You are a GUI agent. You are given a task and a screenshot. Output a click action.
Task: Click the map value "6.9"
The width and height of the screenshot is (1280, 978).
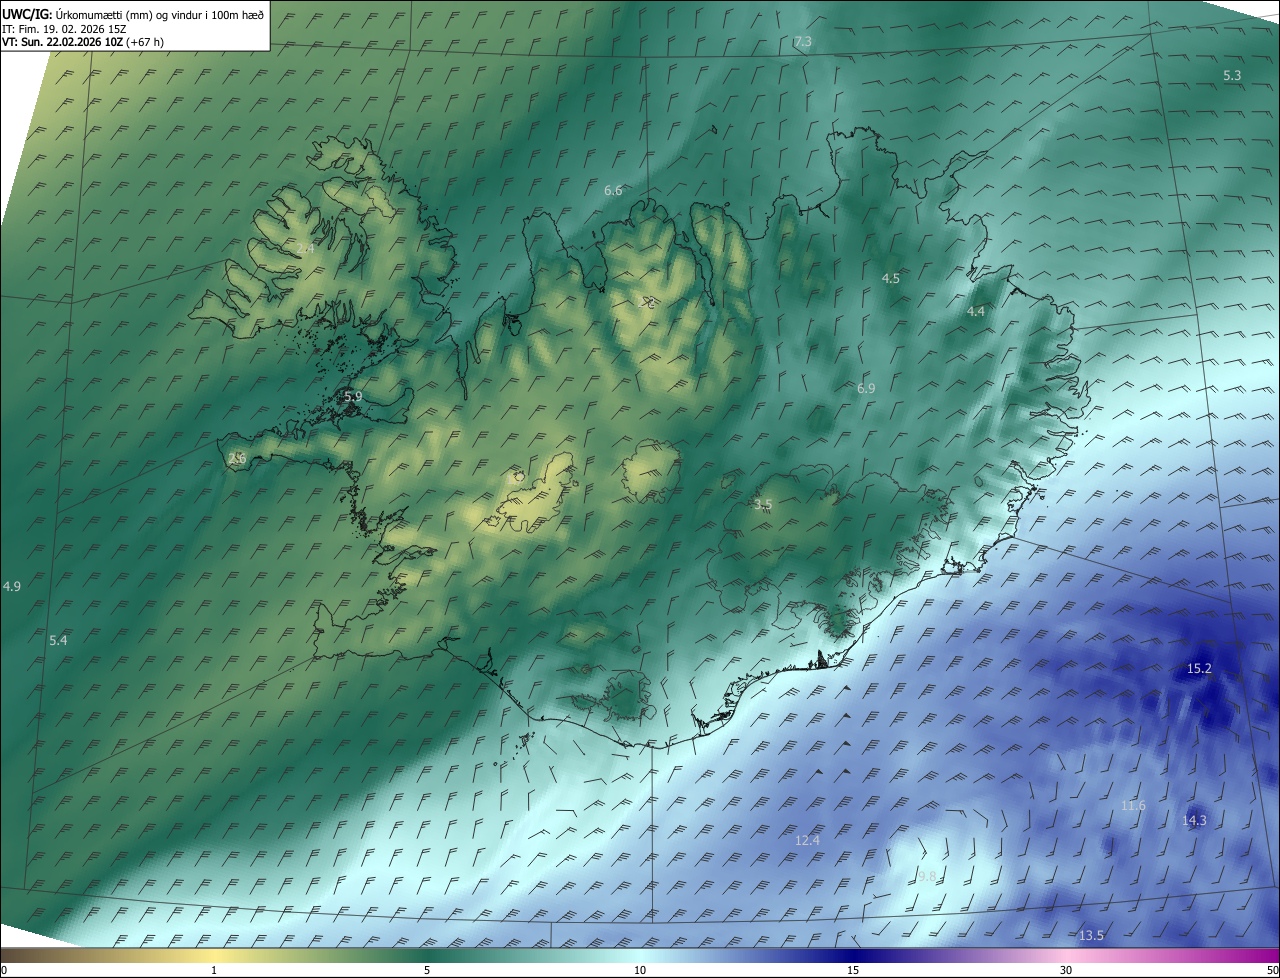tap(866, 388)
